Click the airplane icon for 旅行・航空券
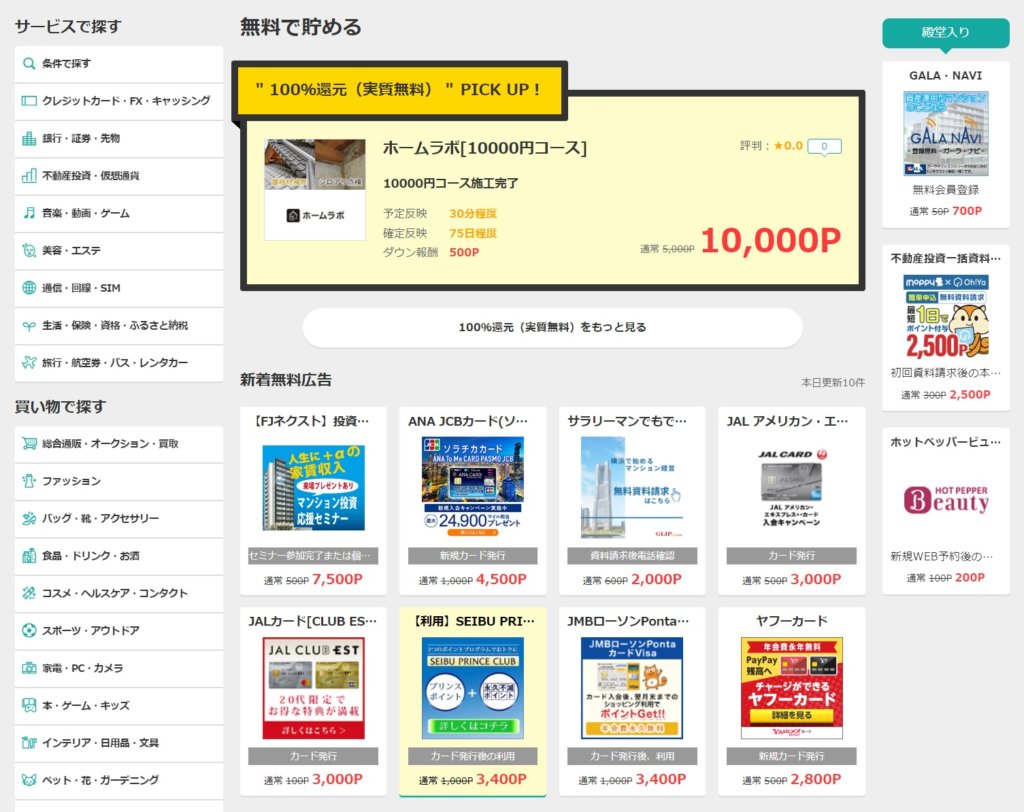Screen dimensions: 1024x812 [29, 363]
